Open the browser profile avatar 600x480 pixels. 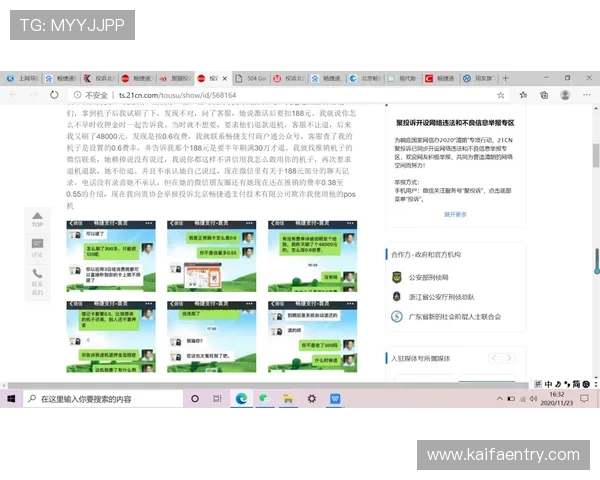tap(565, 95)
